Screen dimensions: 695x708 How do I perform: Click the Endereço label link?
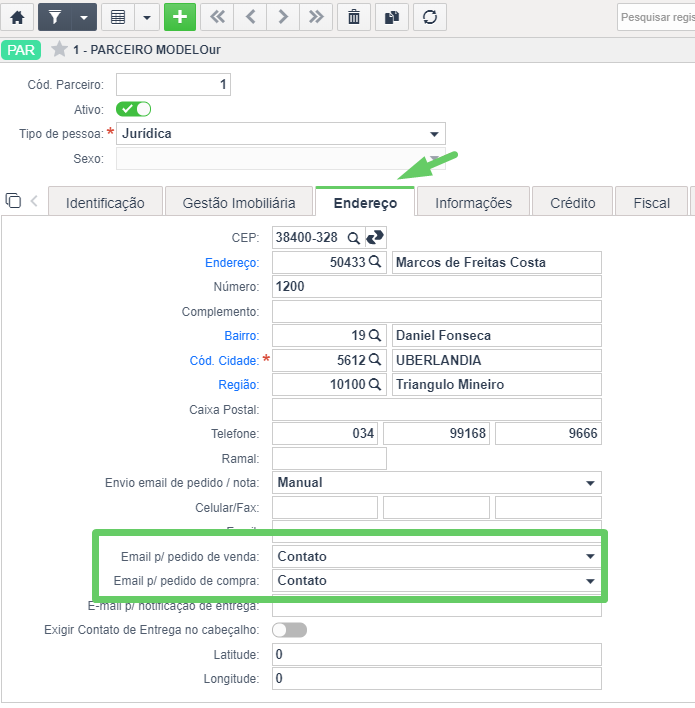[x=232, y=263]
